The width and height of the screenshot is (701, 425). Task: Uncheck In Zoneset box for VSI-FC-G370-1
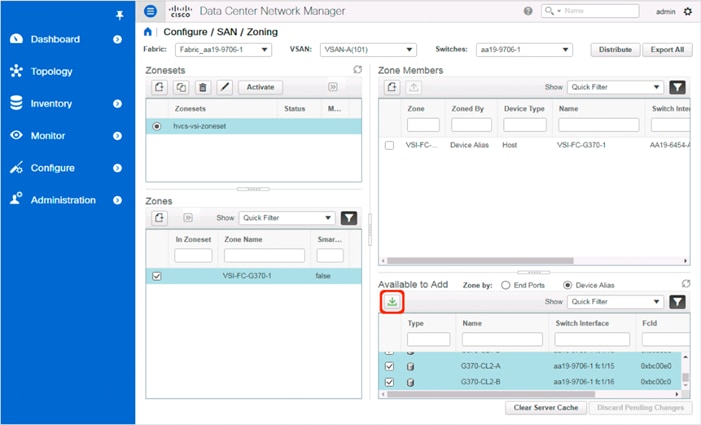156,276
